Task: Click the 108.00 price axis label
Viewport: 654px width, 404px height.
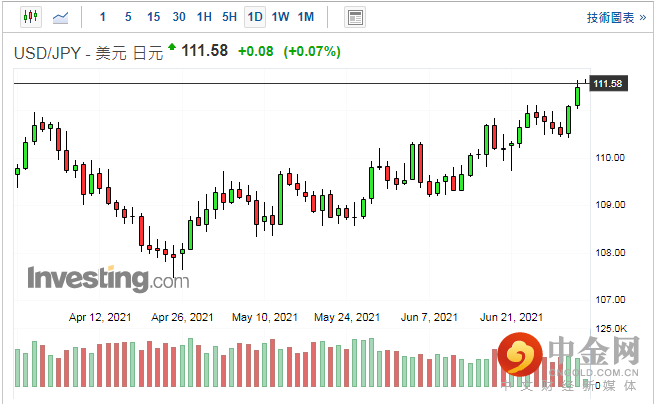Action: coord(610,253)
